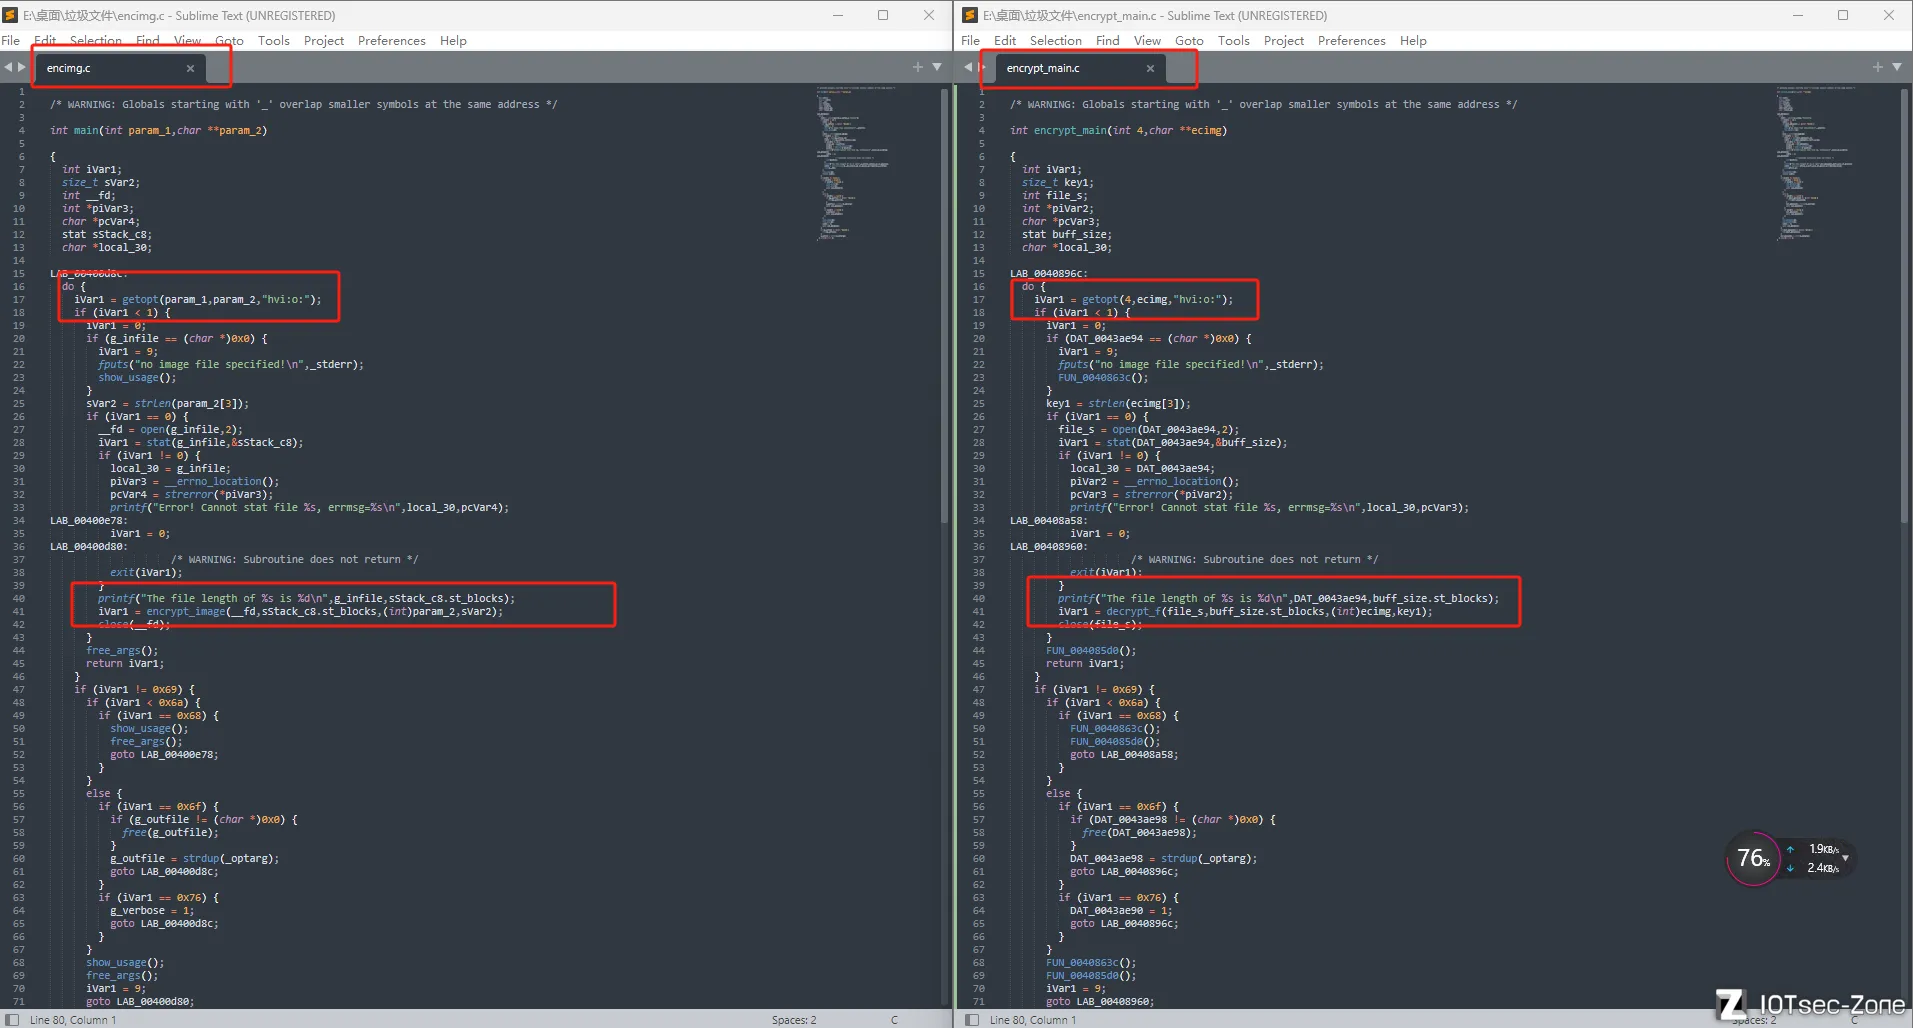Open Selection menu in encrypt_main.c window
Screen dimensions: 1913x1028
(x=1056, y=41)
